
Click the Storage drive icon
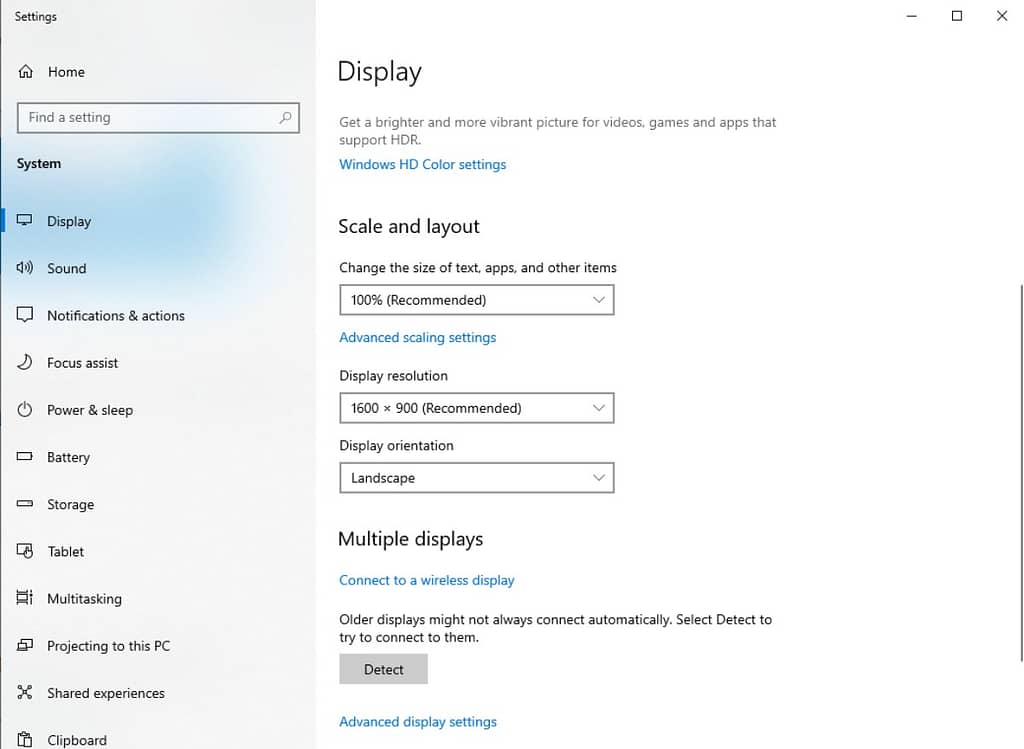click(x=25, y=503)
